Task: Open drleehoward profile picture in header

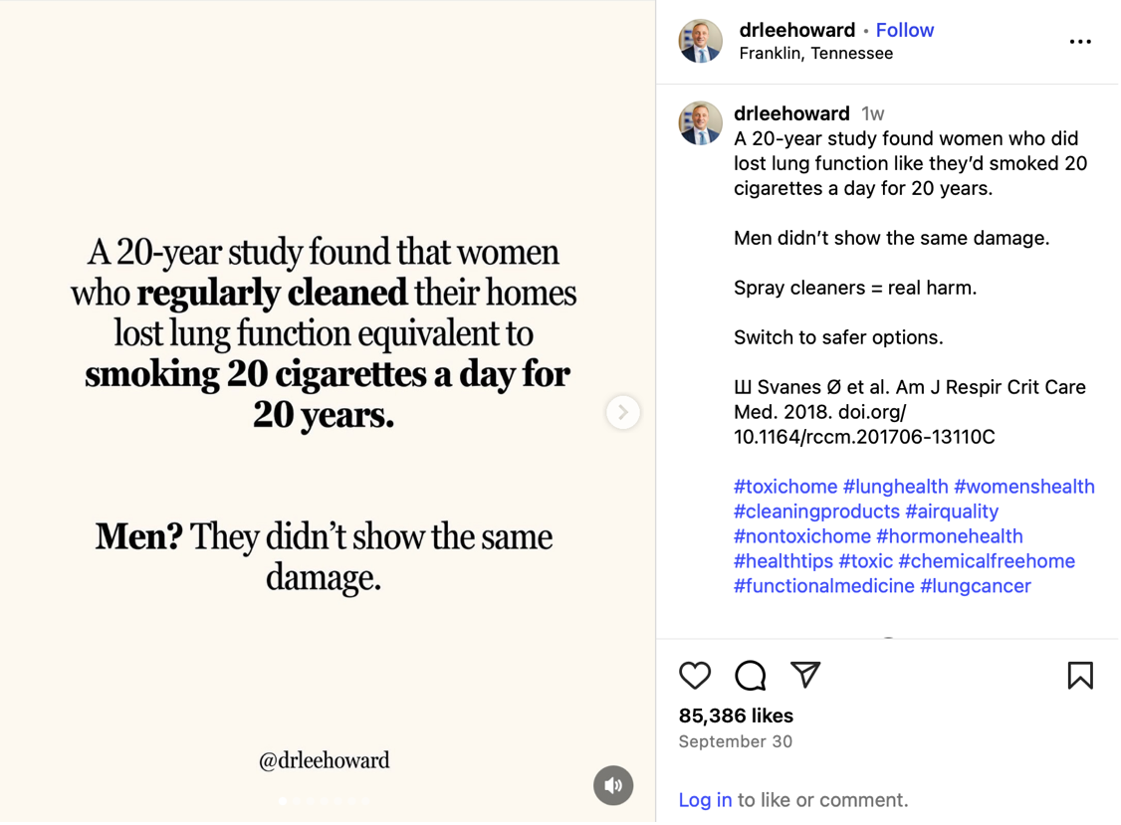Action: (700, 41)
